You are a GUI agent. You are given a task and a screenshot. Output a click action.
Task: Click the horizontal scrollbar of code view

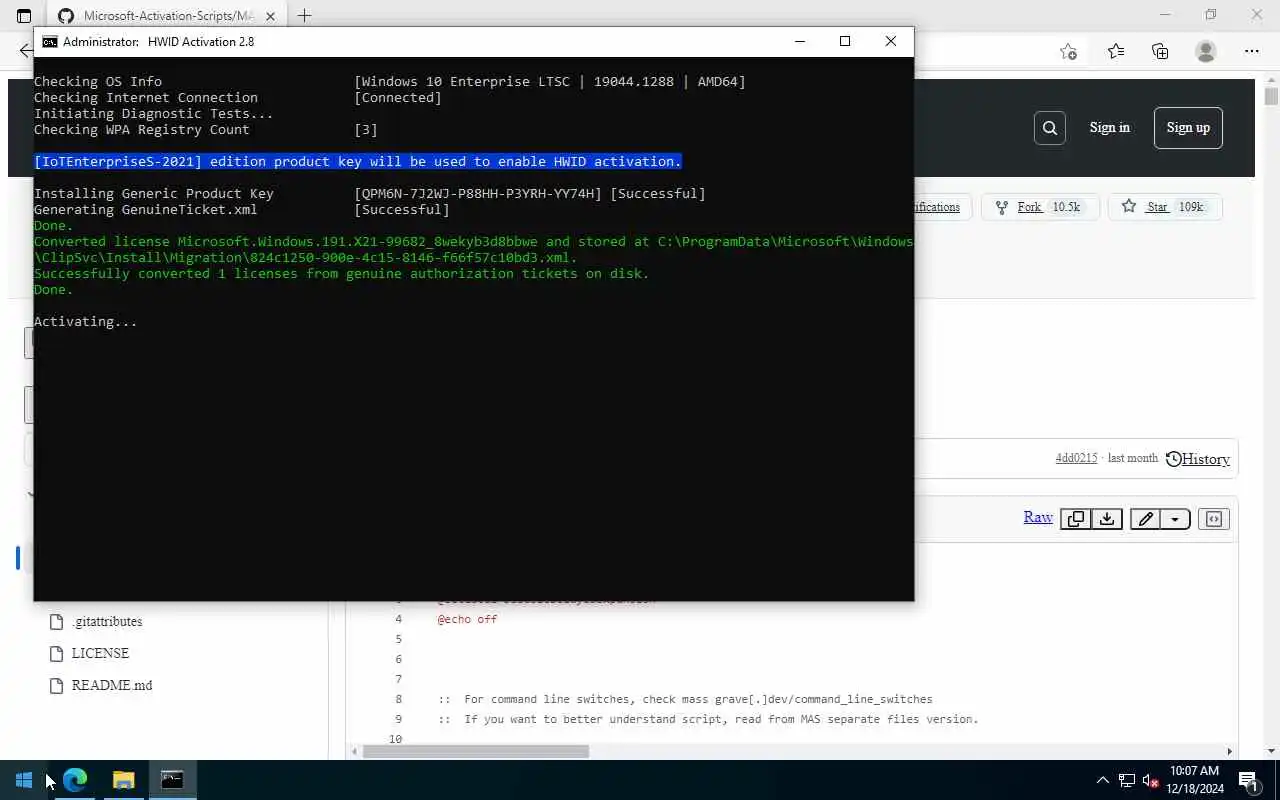click(476, 751)
